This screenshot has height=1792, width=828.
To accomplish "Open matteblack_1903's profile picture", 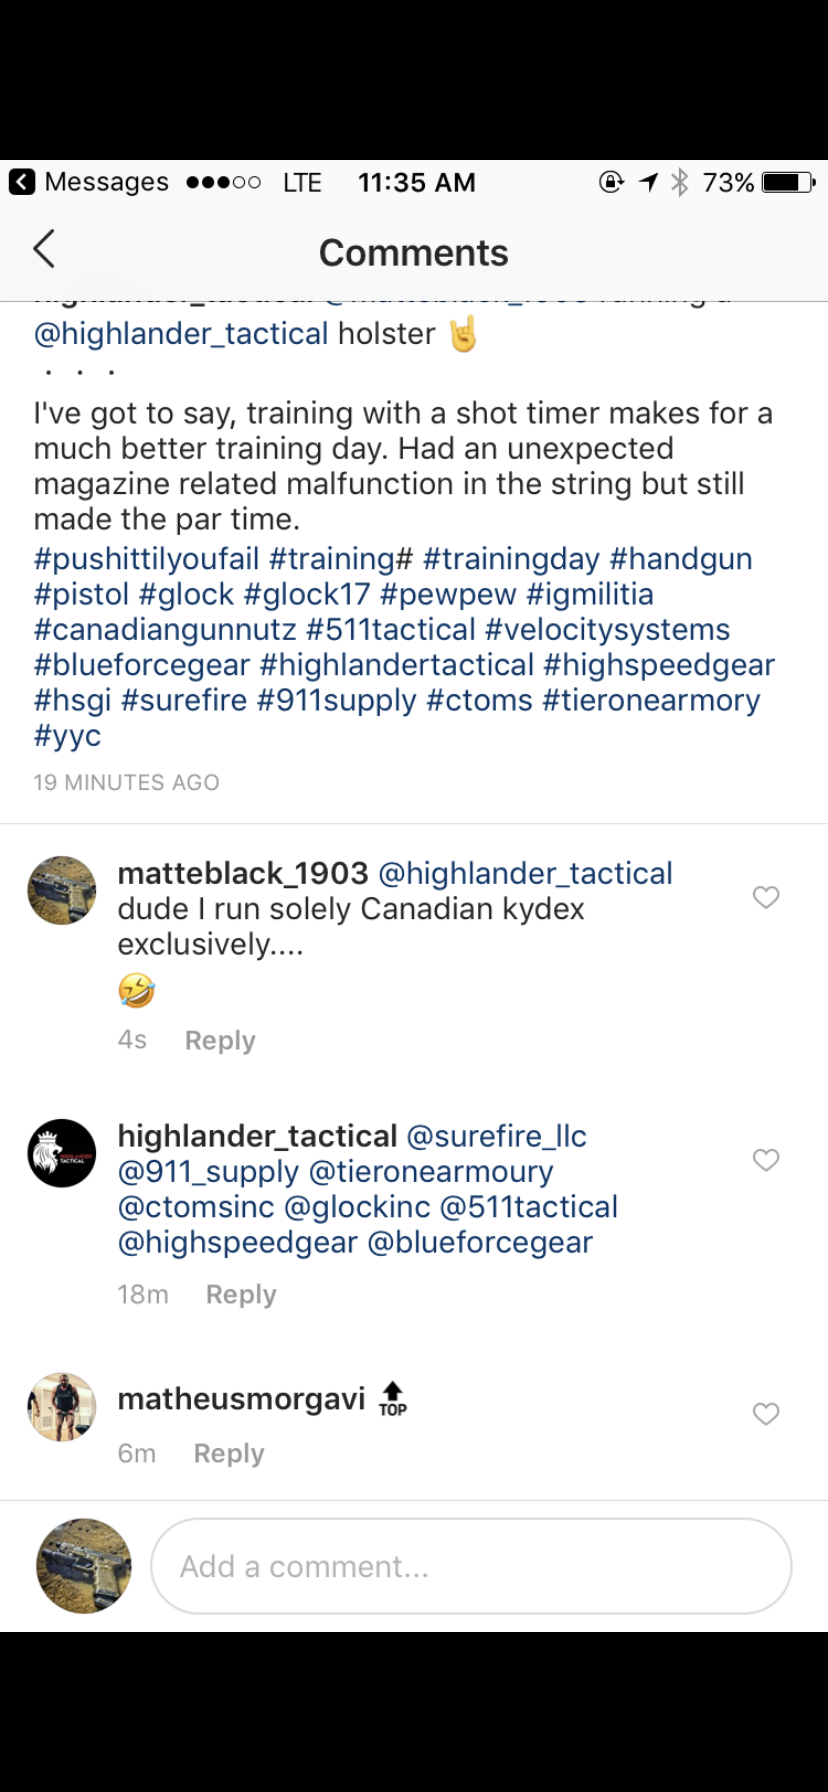I will pyautogui.click(x=62, y=890).
